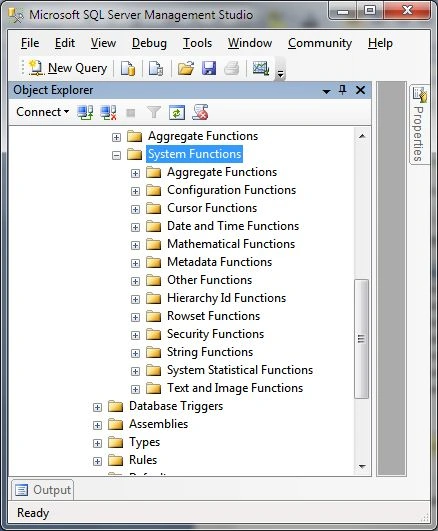Open the Community menu
Image resolution: width=438 pixels, height=531 pixels.
[320, 43]
